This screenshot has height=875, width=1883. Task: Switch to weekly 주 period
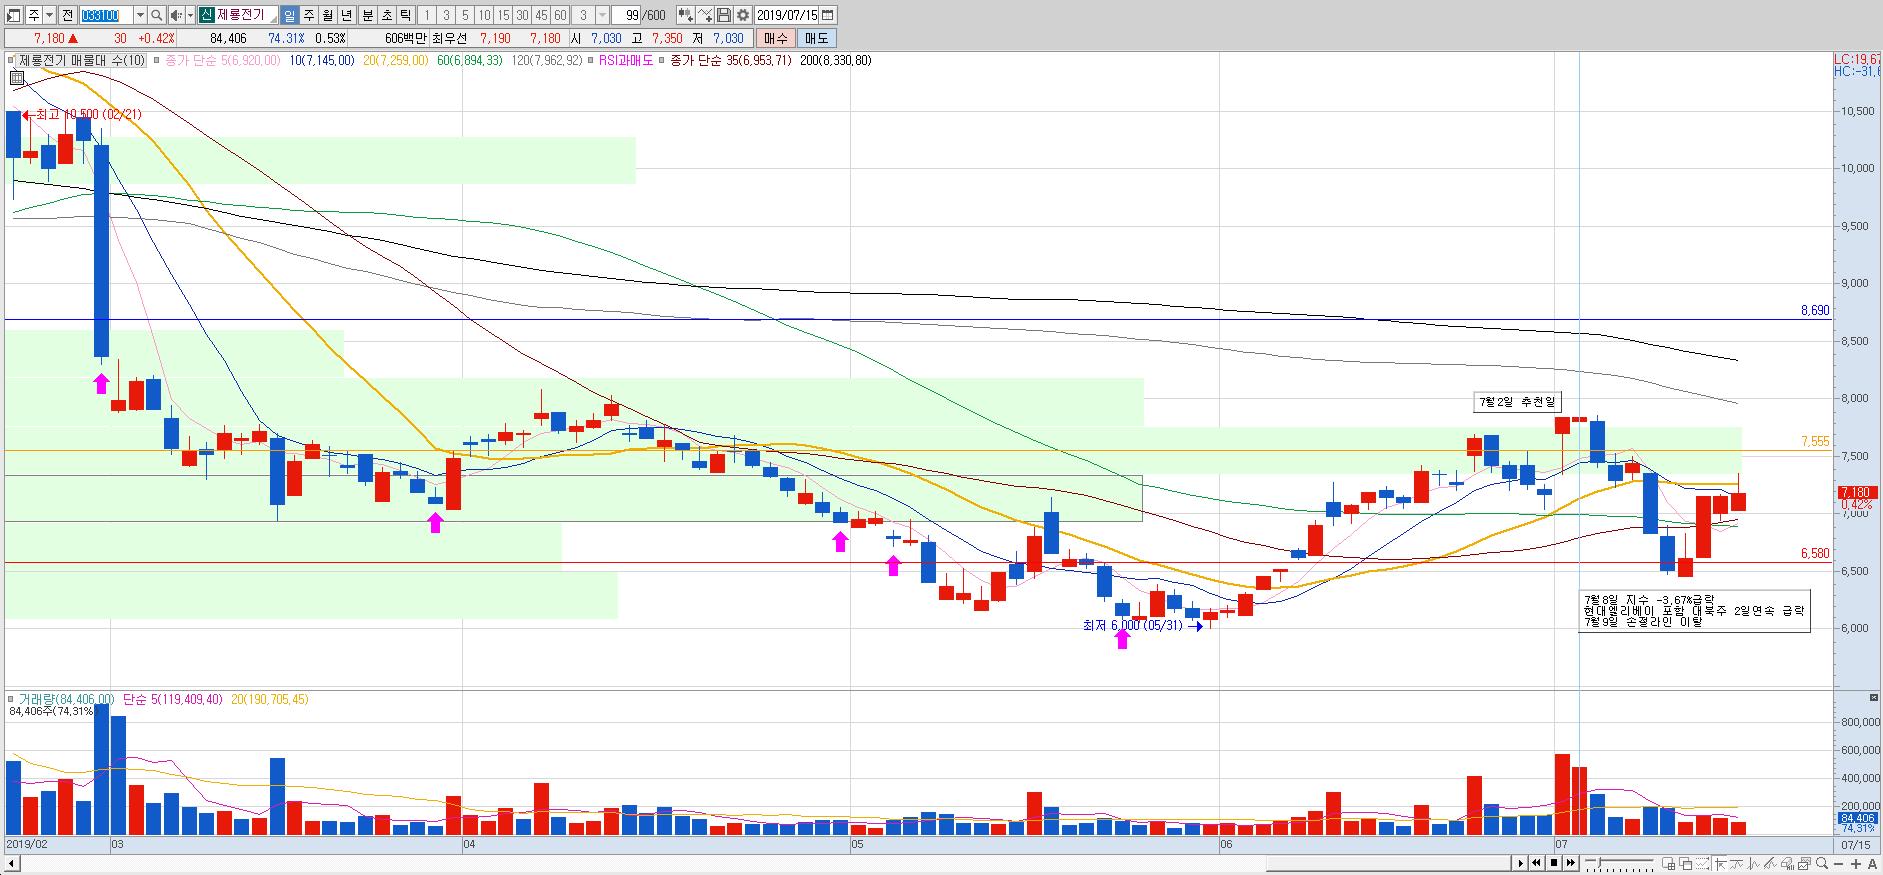click(309, 15)
